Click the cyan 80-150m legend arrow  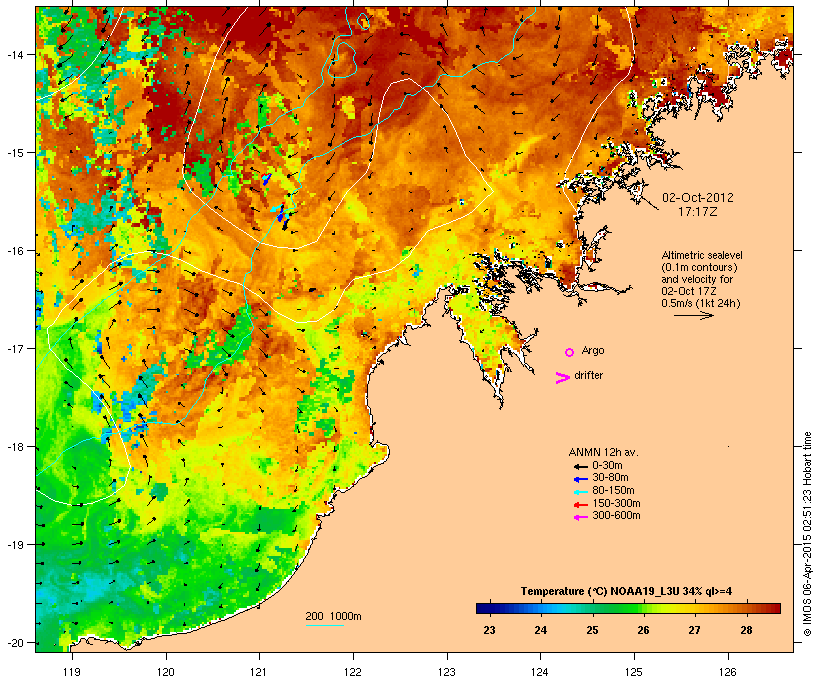click(x=580, y=492)
